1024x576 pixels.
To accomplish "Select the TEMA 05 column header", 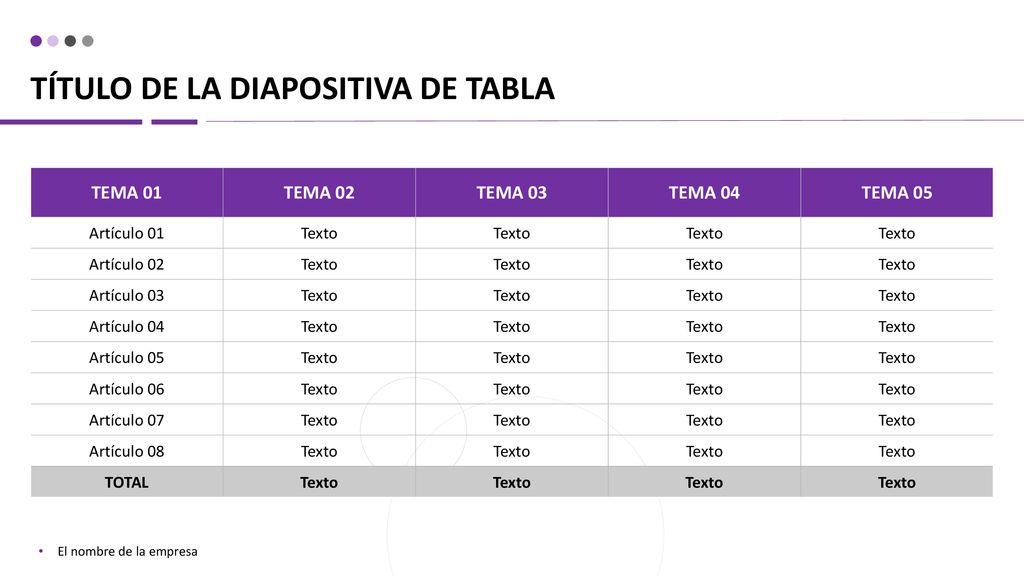I will [897, 193].
